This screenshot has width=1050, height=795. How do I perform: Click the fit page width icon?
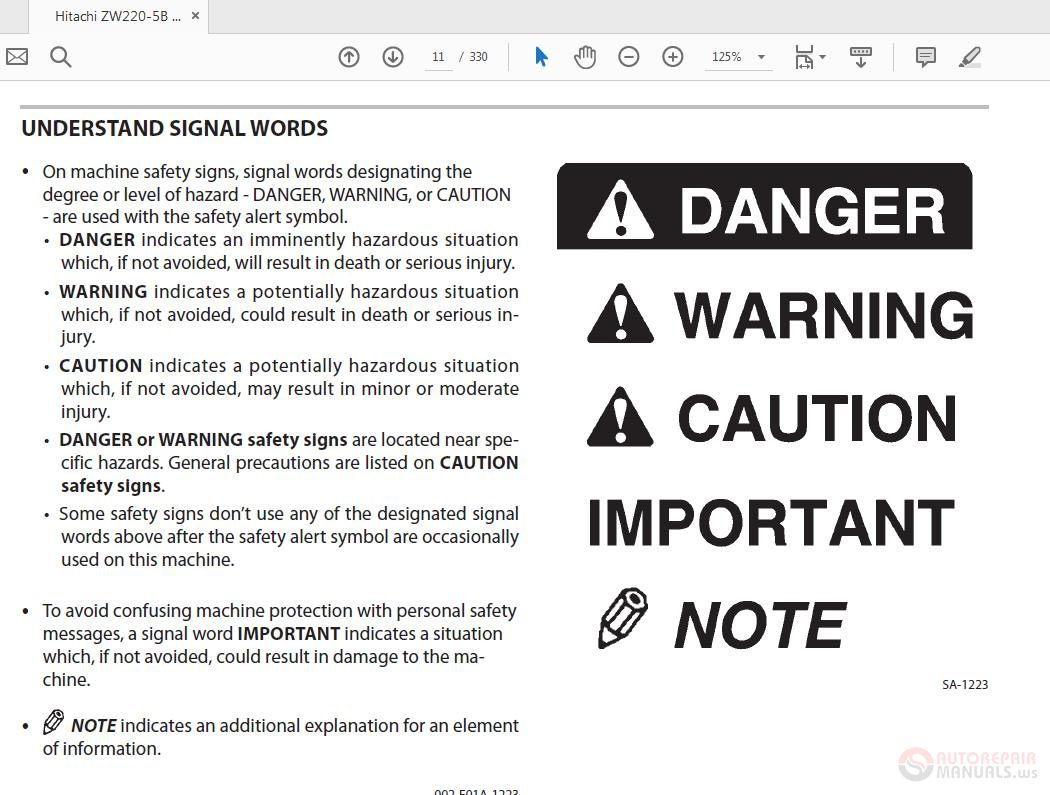pyautogui.click(x=804, y=57)
